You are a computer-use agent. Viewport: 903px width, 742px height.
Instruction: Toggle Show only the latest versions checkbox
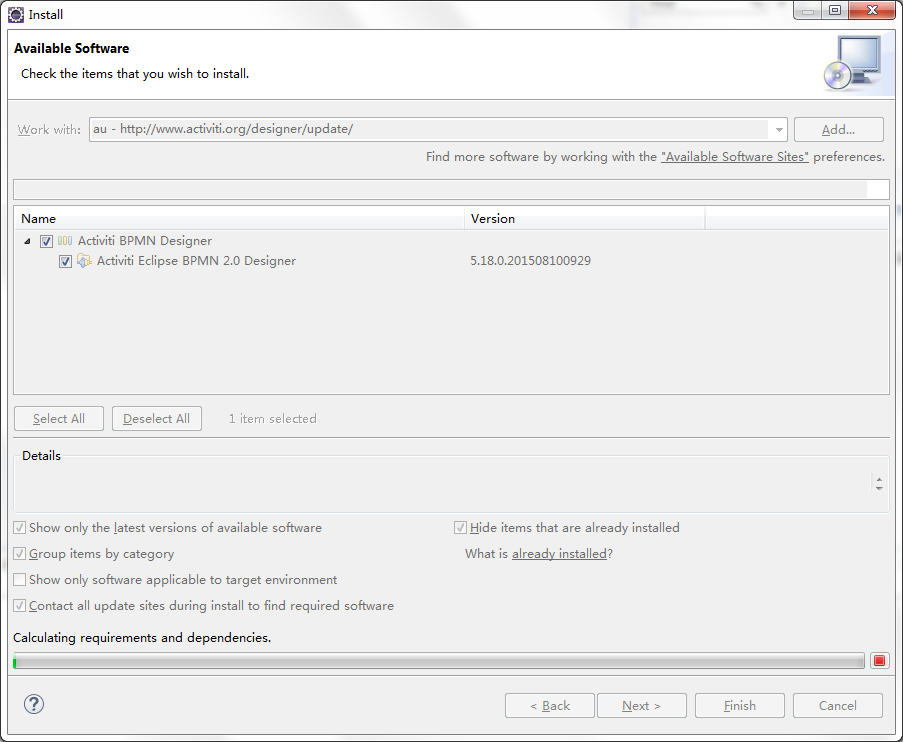tap(20, 528)
